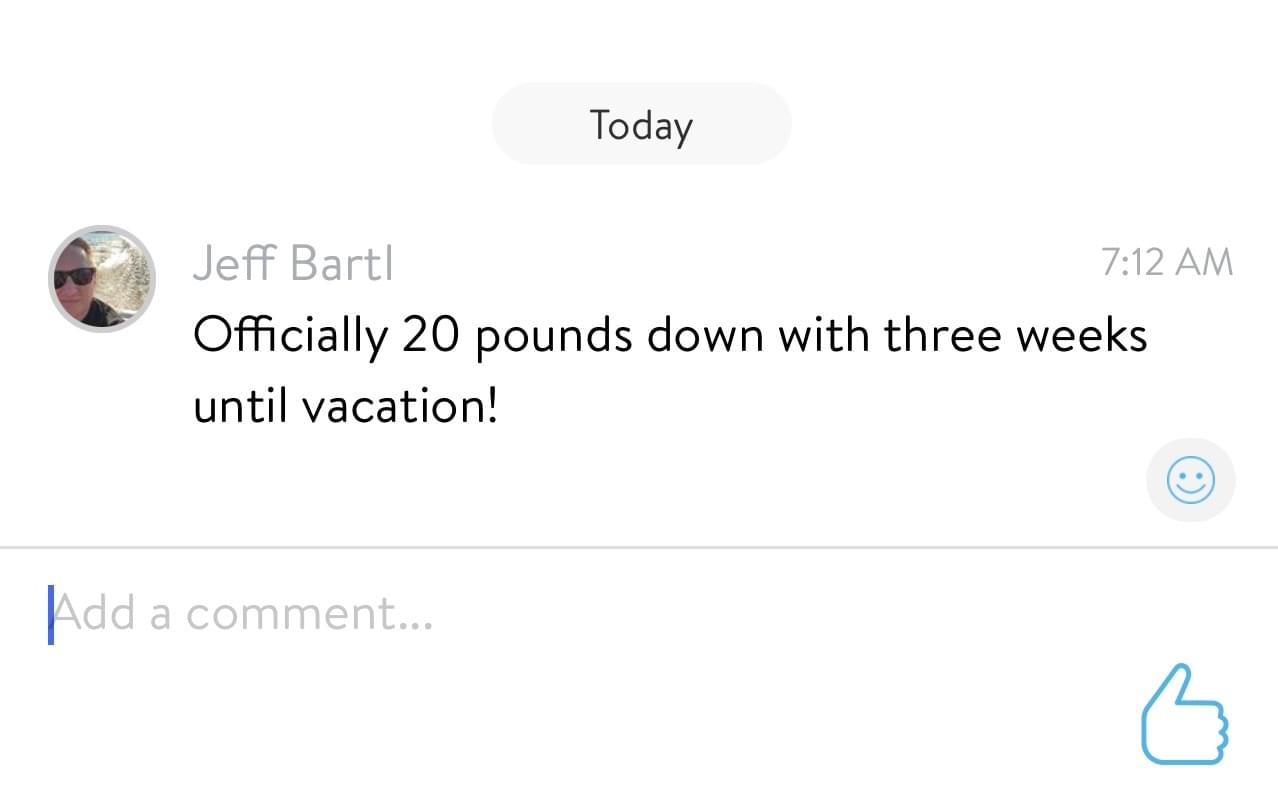The width and height of the screenshot is (1278, 787).
Task: Open the emoji reaction smiley icon
Action: tap(1190, 481)
